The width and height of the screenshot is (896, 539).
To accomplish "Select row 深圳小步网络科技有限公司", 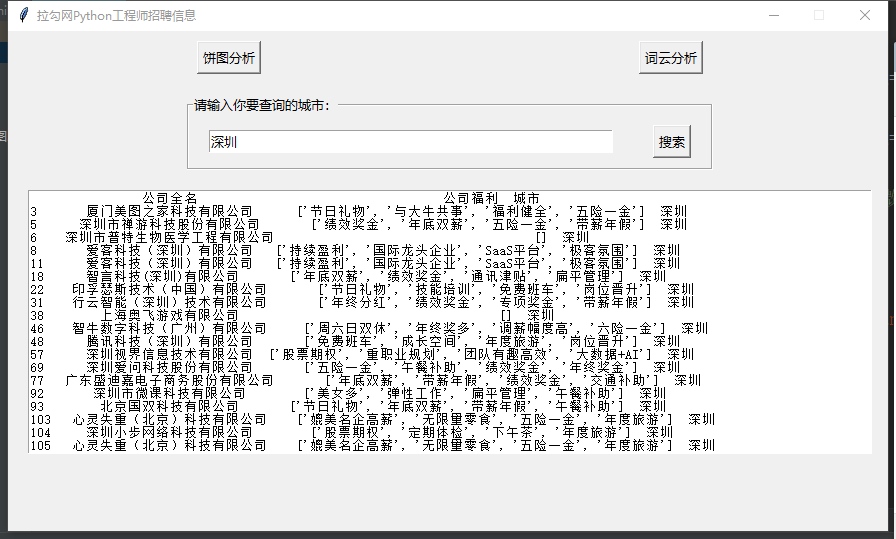I will (352, 433).
